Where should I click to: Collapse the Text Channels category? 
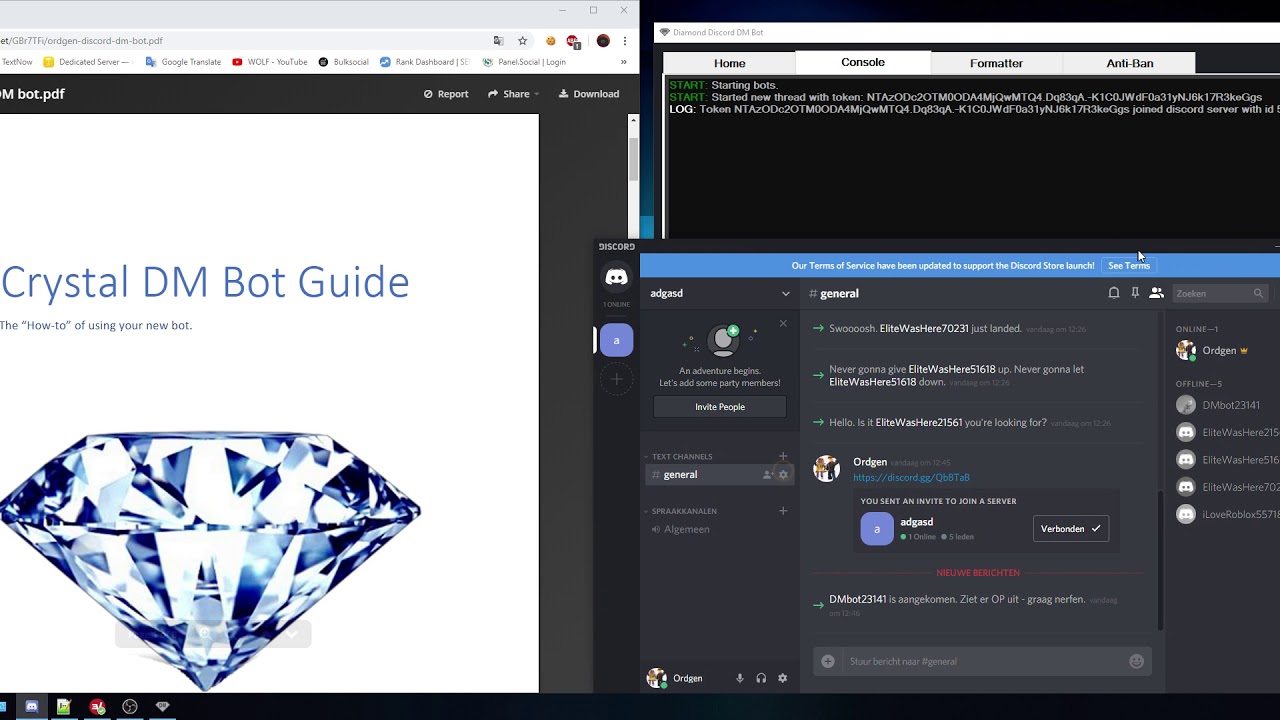tap(682, 456)
